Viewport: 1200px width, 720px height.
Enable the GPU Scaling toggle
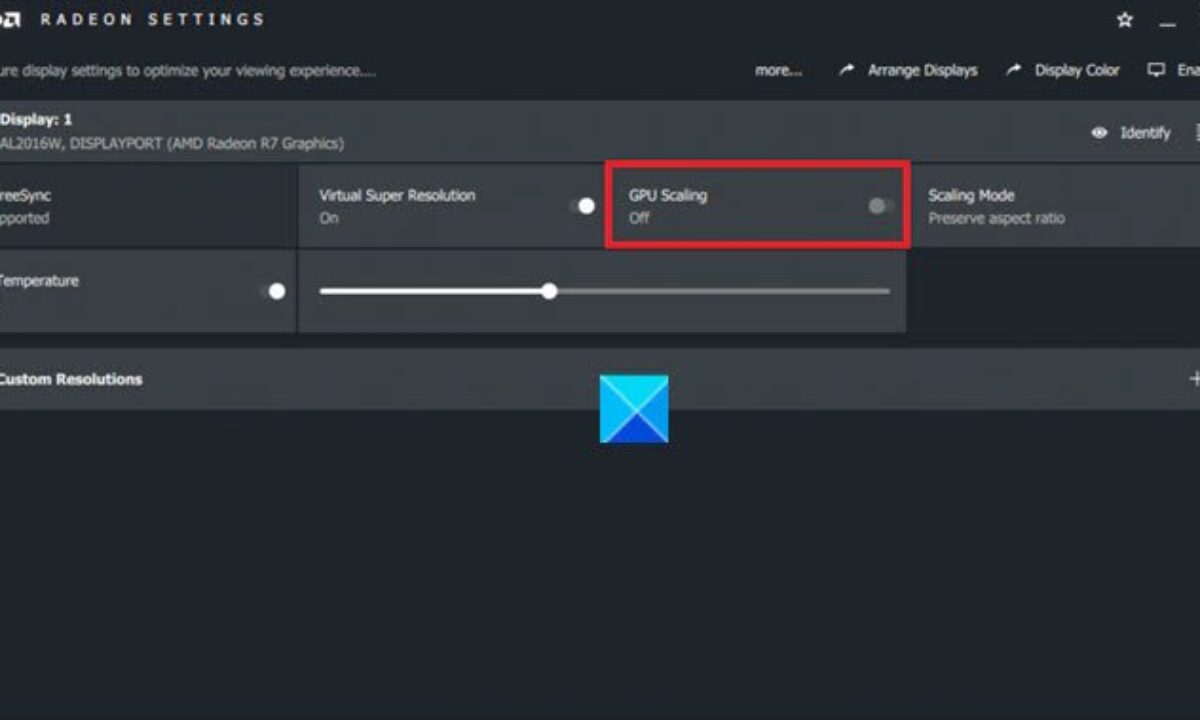click(x=880, y=206)
